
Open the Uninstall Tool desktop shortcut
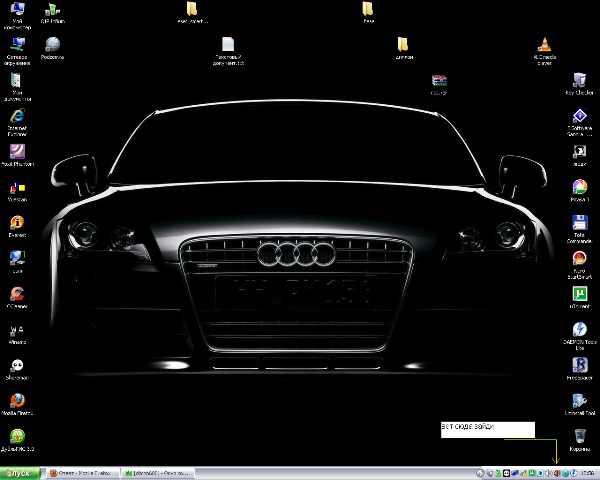pos(579,405)
